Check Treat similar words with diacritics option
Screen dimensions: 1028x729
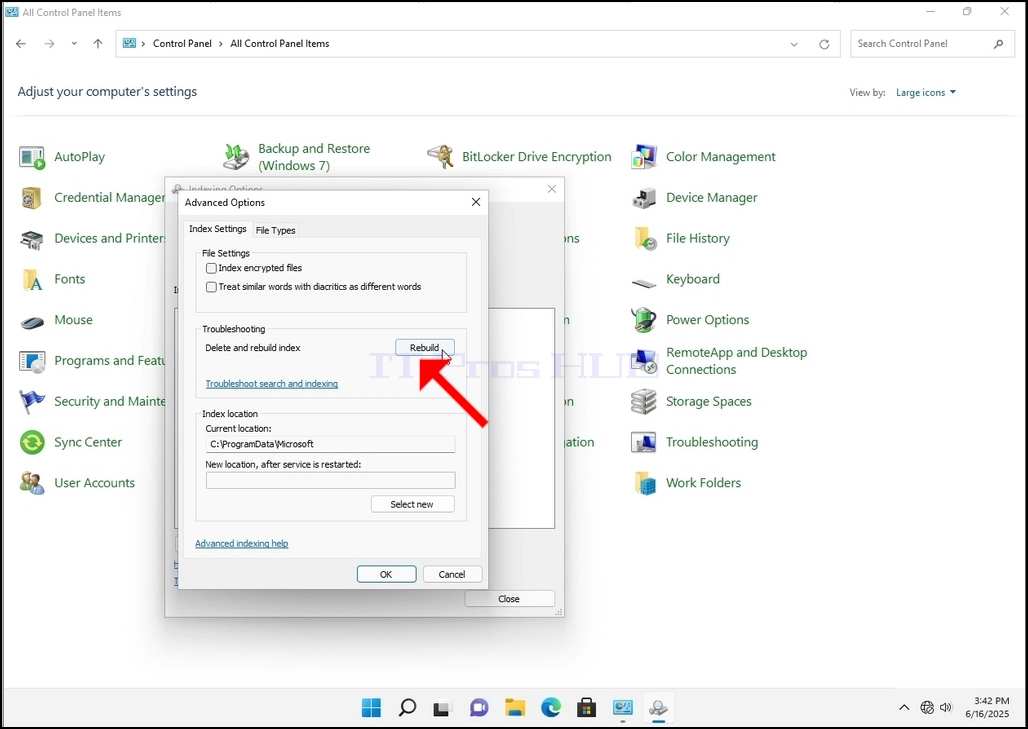tap(211, 287)
